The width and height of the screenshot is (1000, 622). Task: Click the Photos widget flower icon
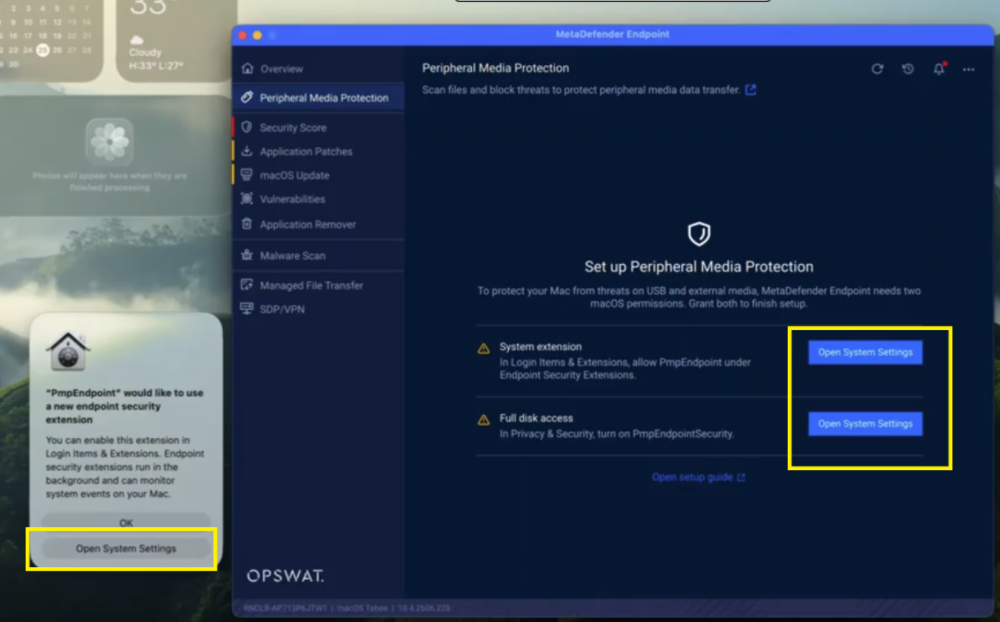point(110,142)
